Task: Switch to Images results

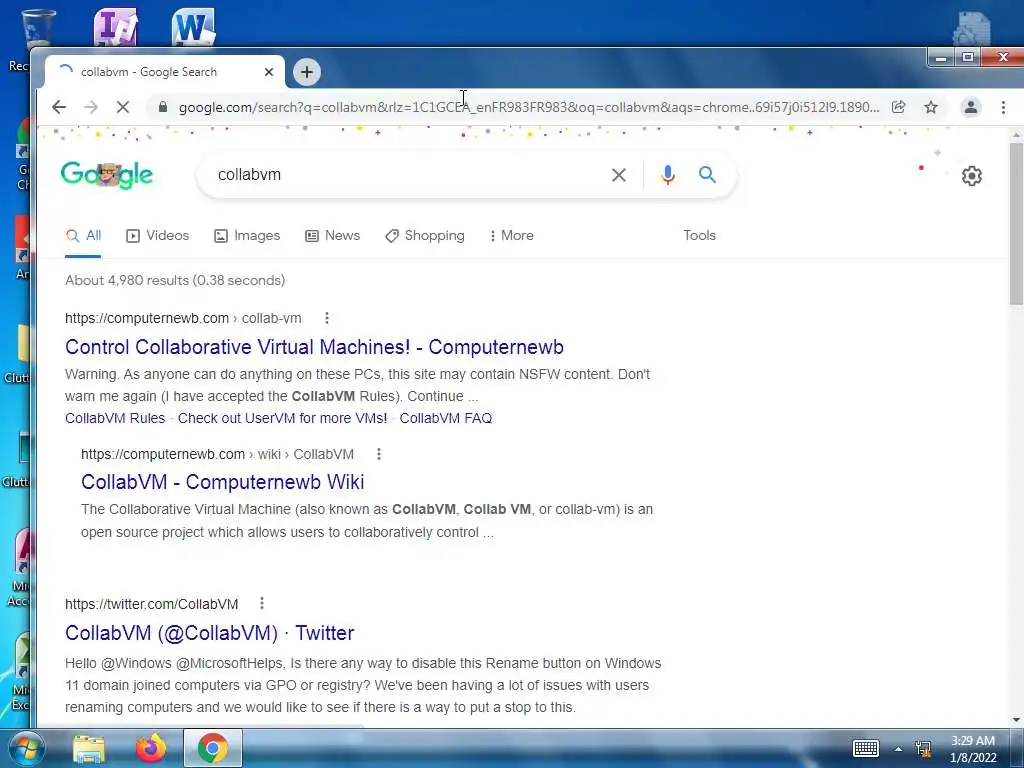Action: click(x=247, y=236)
